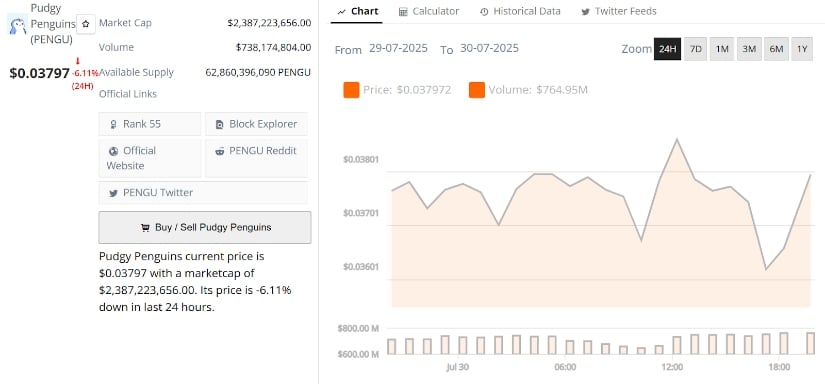Toggle the Price series legend swatch
The height and width of the screenshot is (384, 825).
click(351, 90)
